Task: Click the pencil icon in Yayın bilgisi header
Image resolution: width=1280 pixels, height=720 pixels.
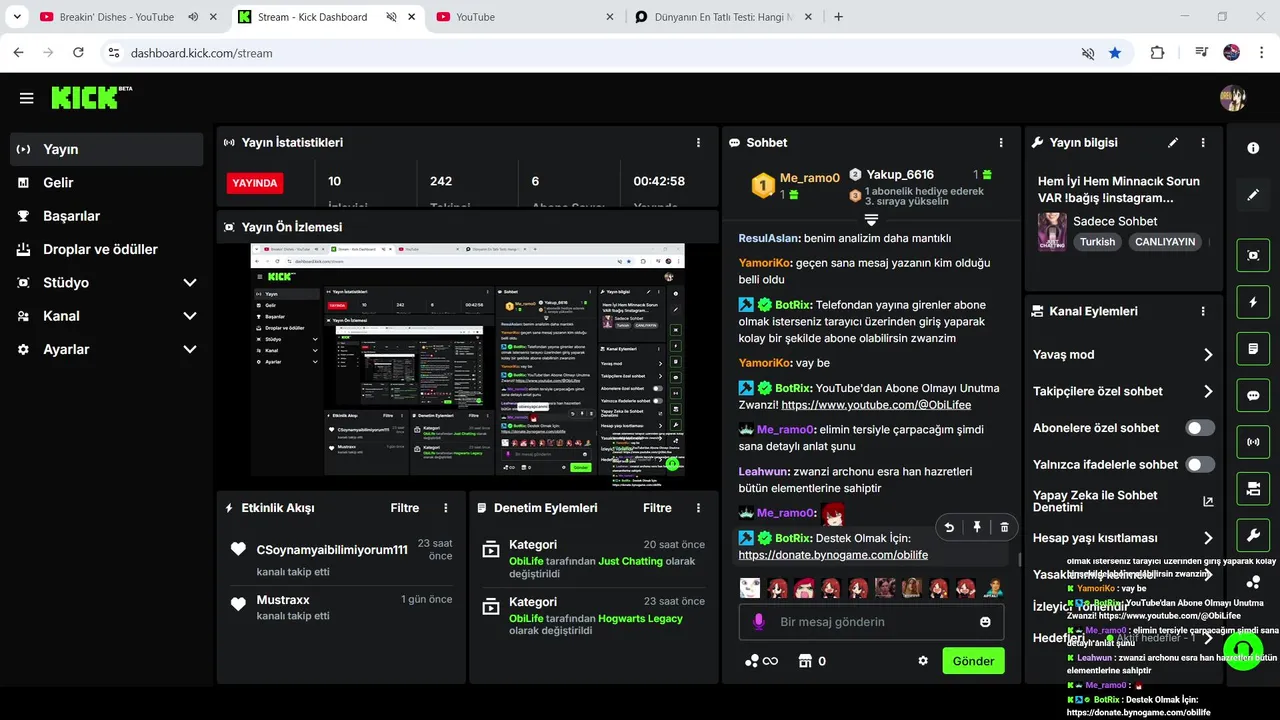Action: click(x=1173, y=143)
